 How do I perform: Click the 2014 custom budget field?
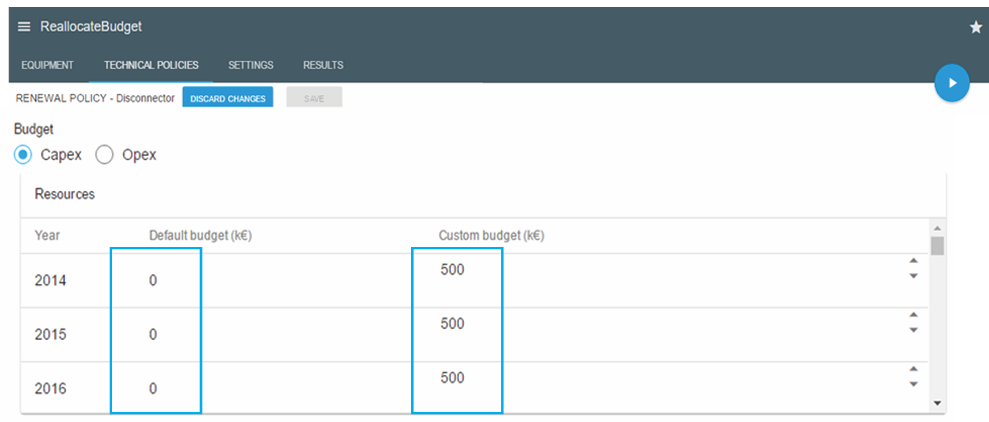(x=456, y=270)
